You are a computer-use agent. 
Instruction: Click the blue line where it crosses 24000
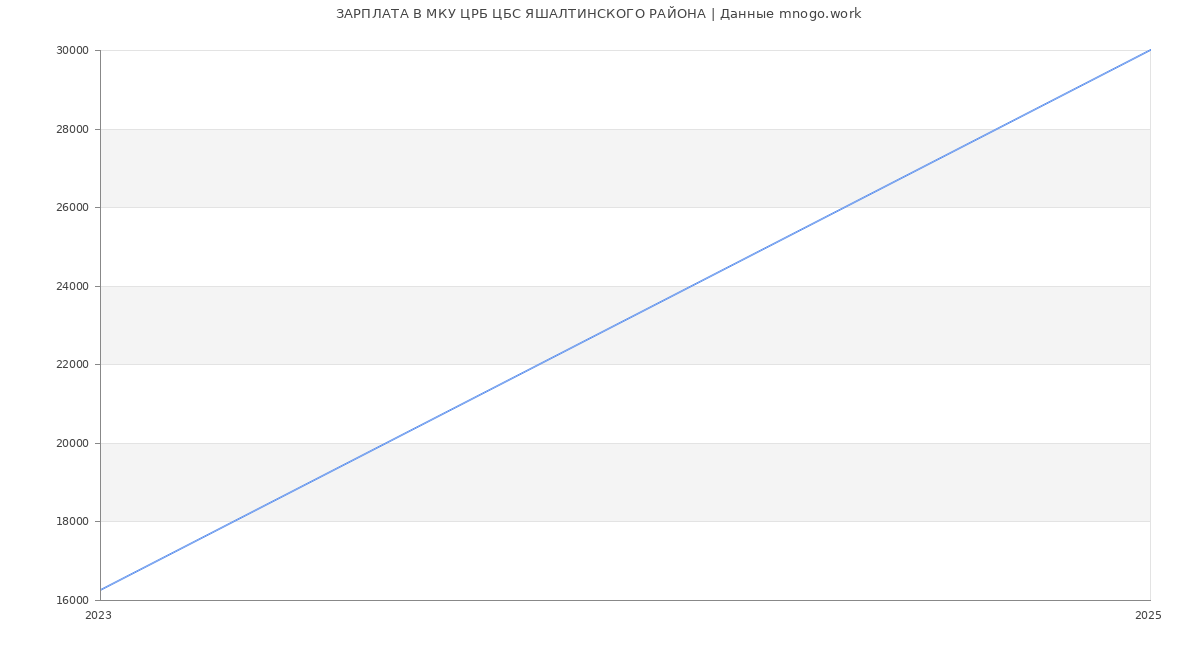[692, 286]
